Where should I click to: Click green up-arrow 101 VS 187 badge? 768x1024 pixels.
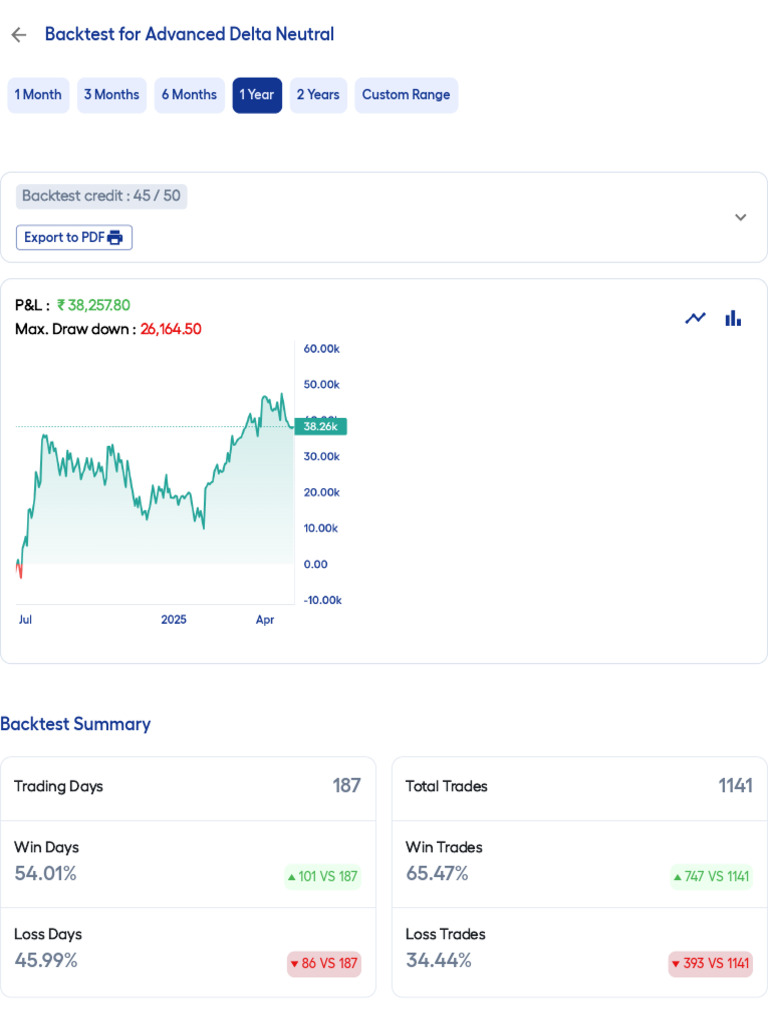322,877
